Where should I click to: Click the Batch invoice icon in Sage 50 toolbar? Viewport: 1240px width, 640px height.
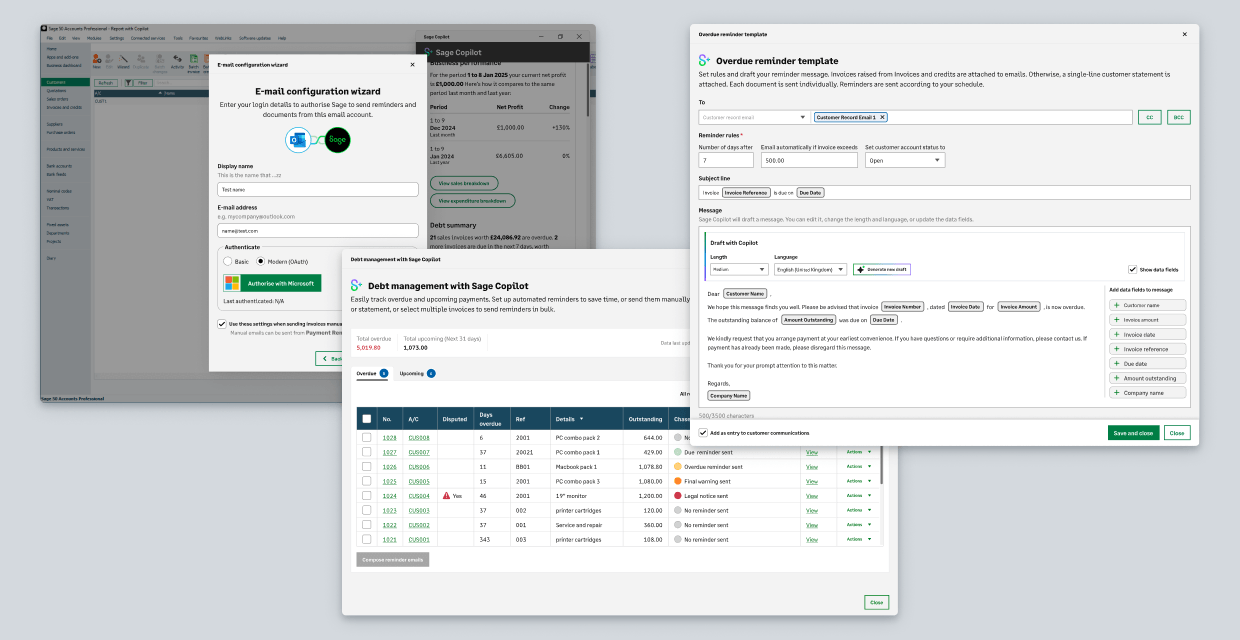click(x=193, y=60)
